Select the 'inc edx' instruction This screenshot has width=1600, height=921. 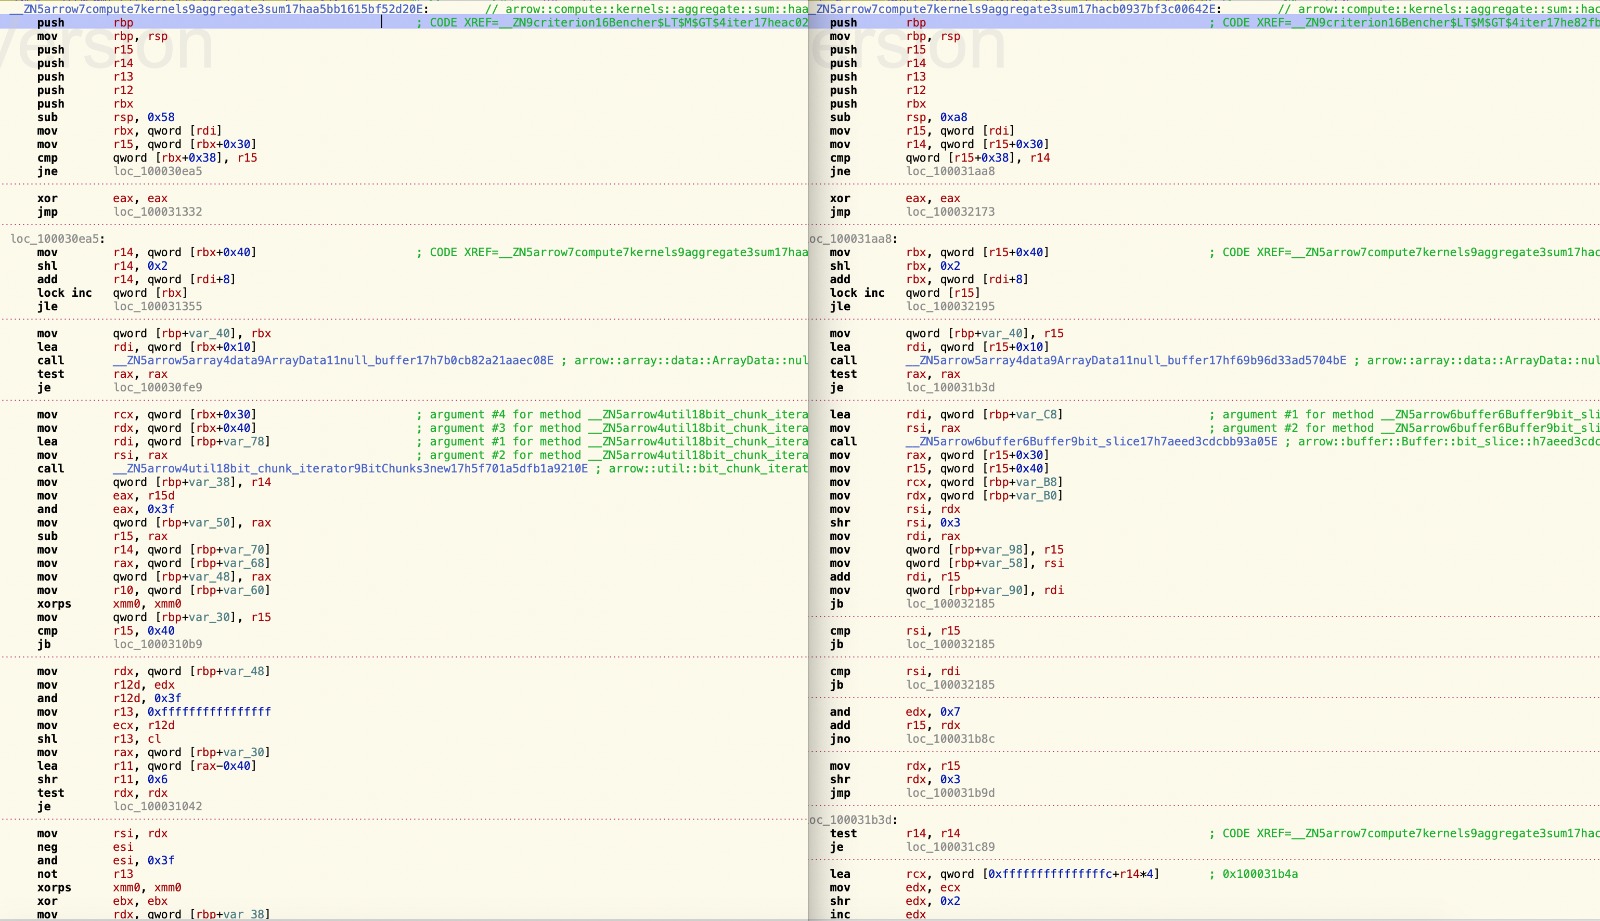pos(878,914)
